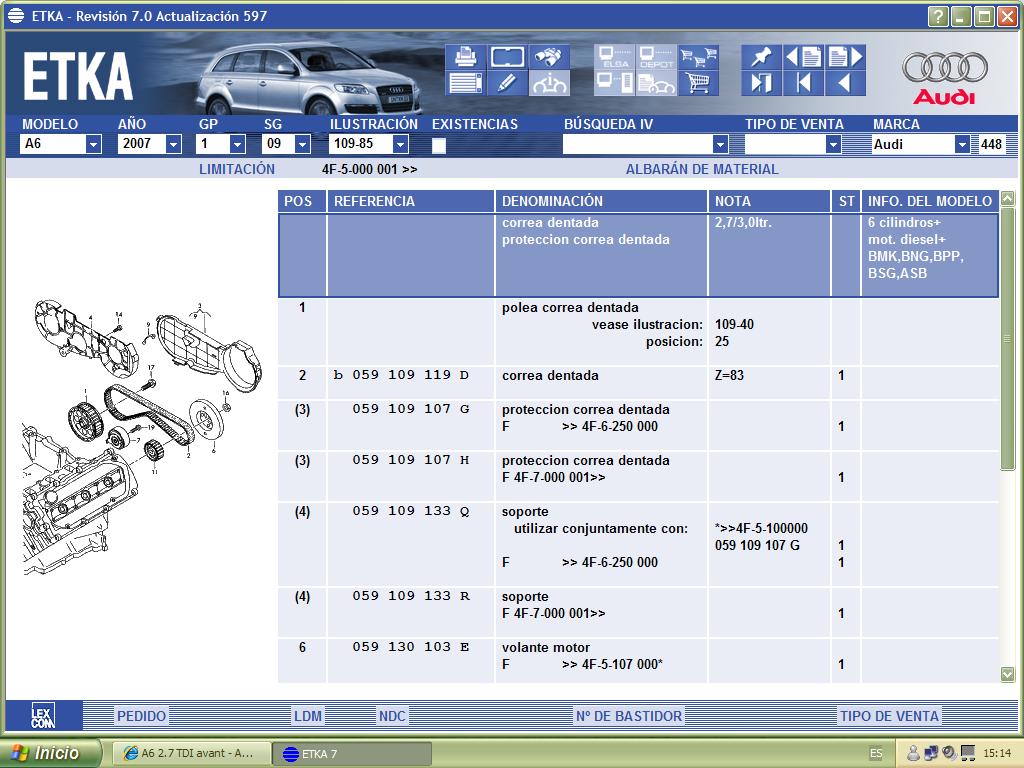Click the INFO. DEL MODELO column header
Screen dimensions: 1024x768
point(930,201)
